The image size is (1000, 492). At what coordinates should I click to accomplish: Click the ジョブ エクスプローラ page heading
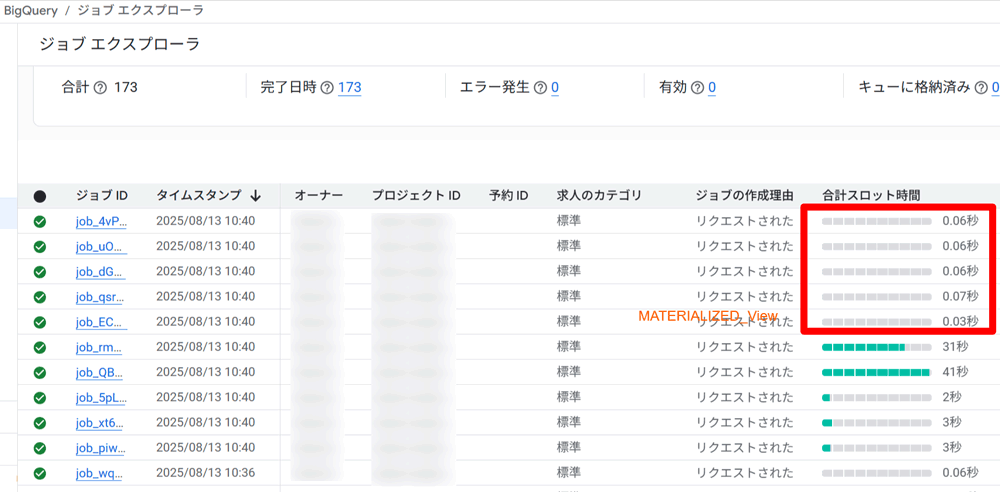120,44
